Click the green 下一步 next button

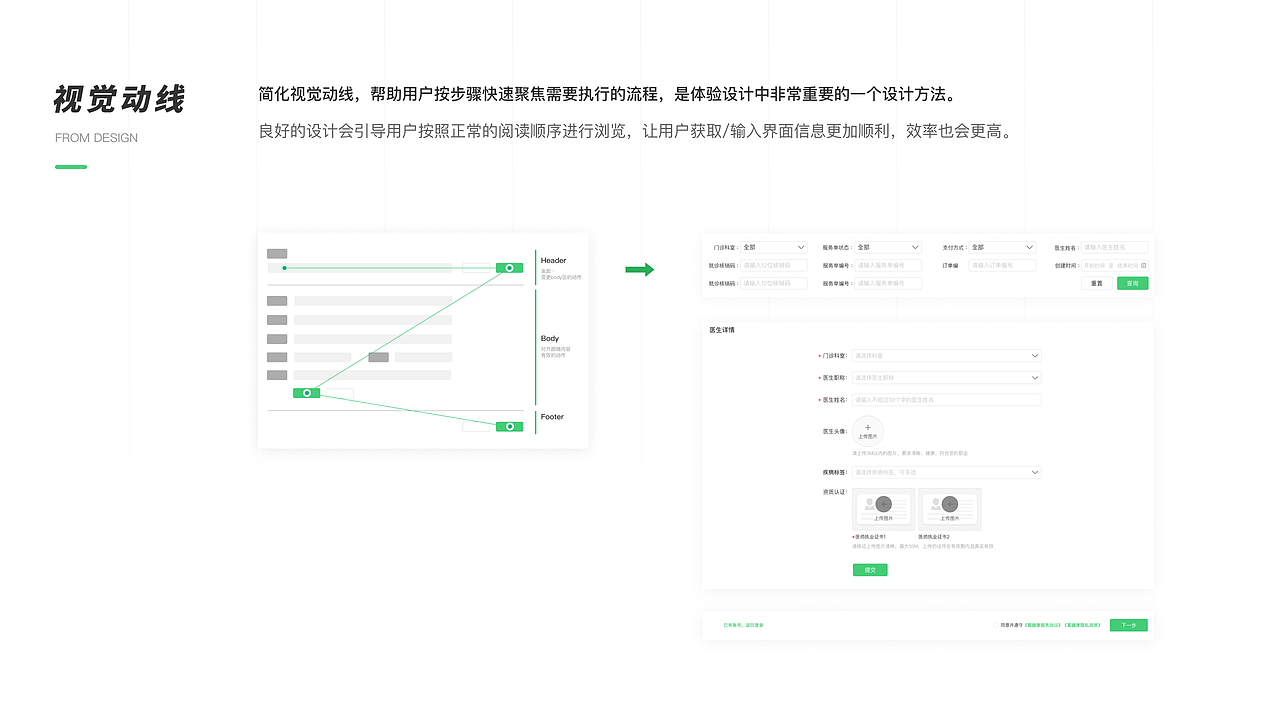(x=1129, y=625)
